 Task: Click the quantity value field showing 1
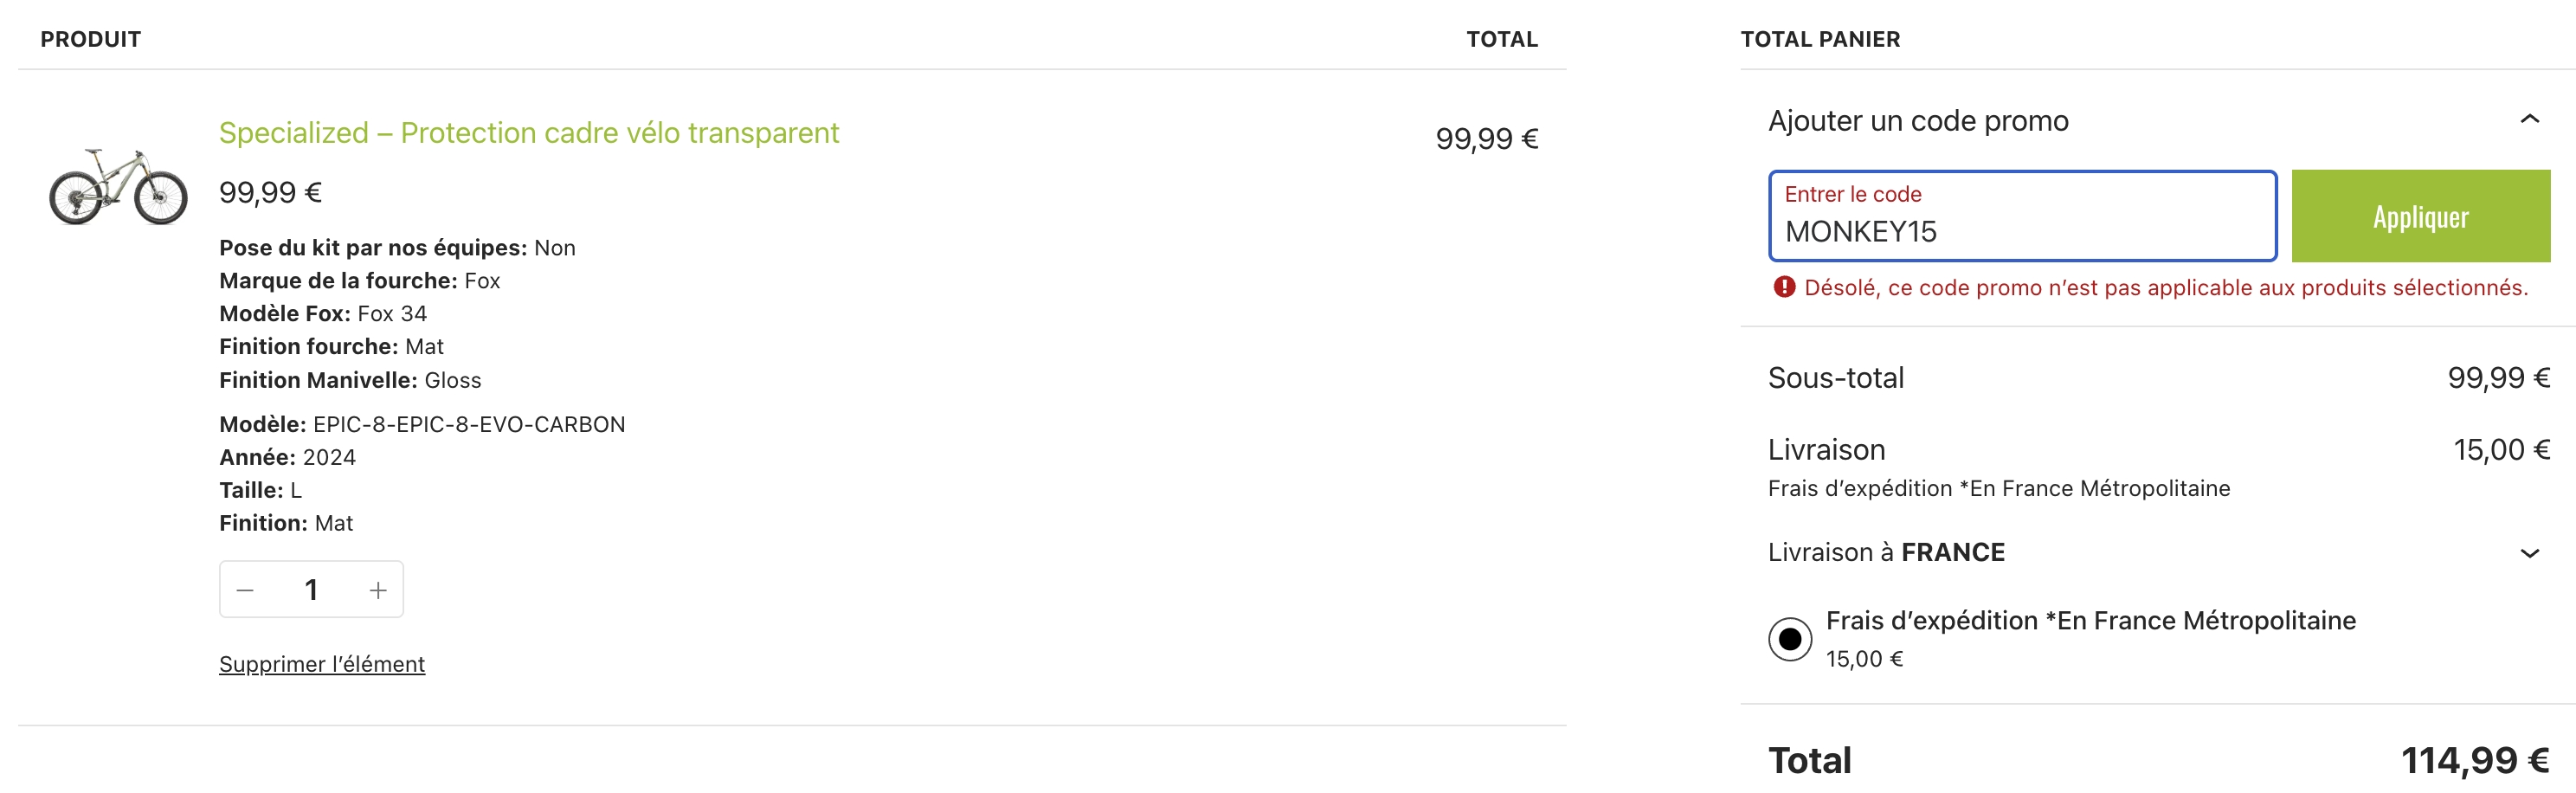coord(311,590)
